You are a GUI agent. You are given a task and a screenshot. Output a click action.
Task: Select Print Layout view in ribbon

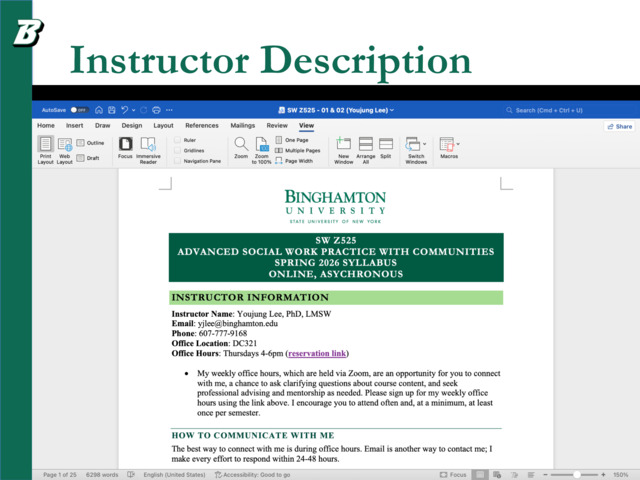pos(46,150)
